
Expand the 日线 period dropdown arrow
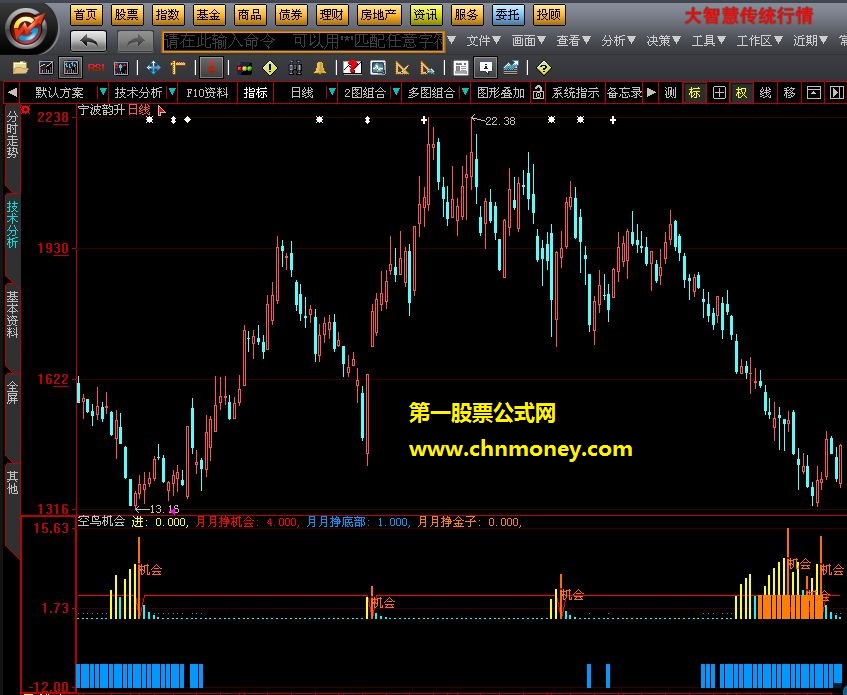(332, 92)
